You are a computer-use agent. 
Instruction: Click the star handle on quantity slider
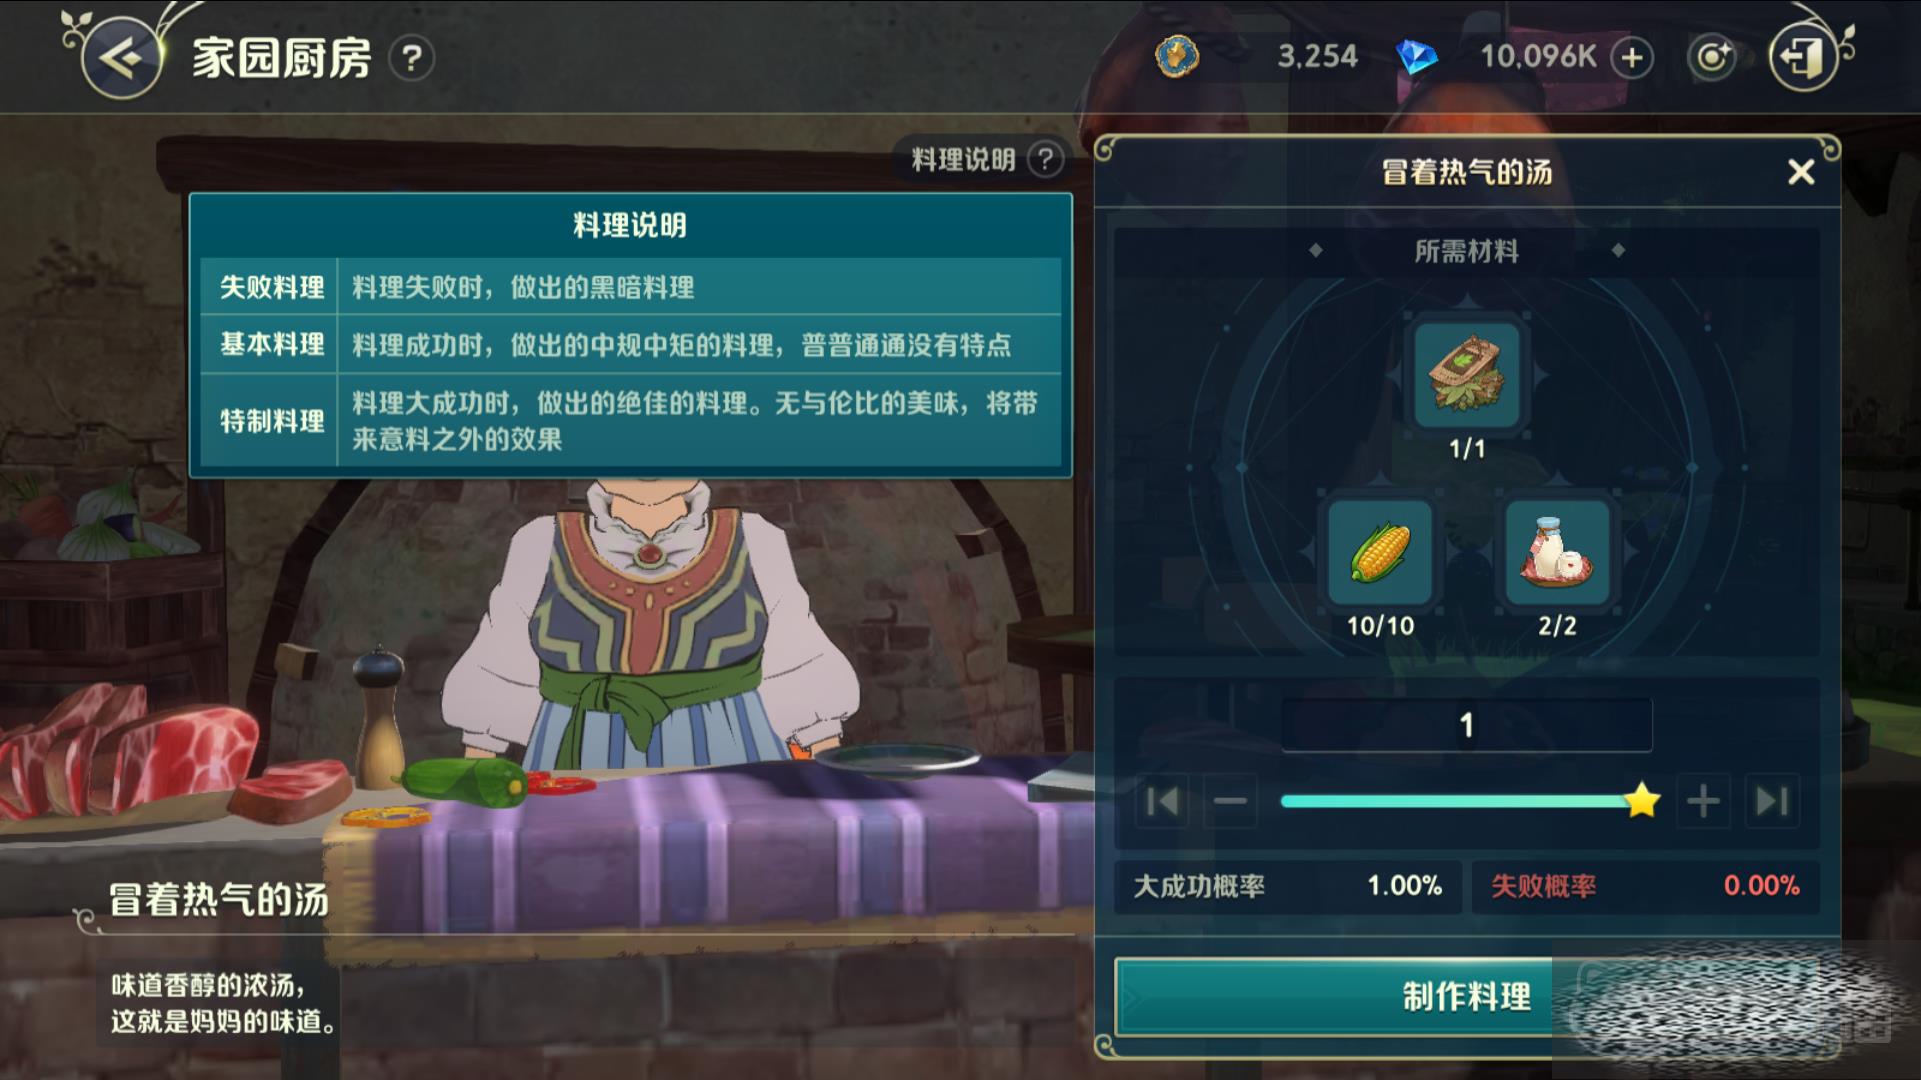pos(1642,801)
